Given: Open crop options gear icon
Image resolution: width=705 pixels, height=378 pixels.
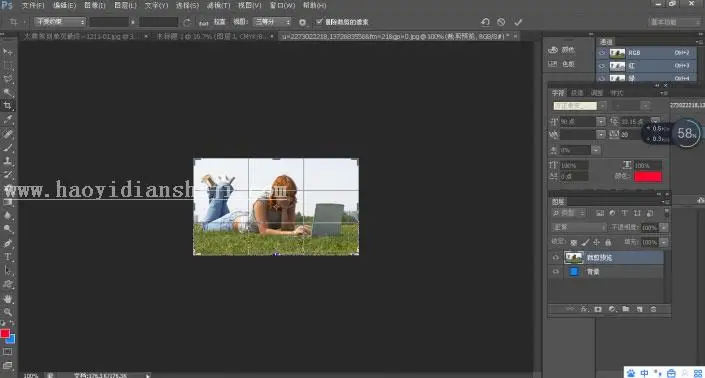Looking at the screenshot, I should tap(302, 22).
